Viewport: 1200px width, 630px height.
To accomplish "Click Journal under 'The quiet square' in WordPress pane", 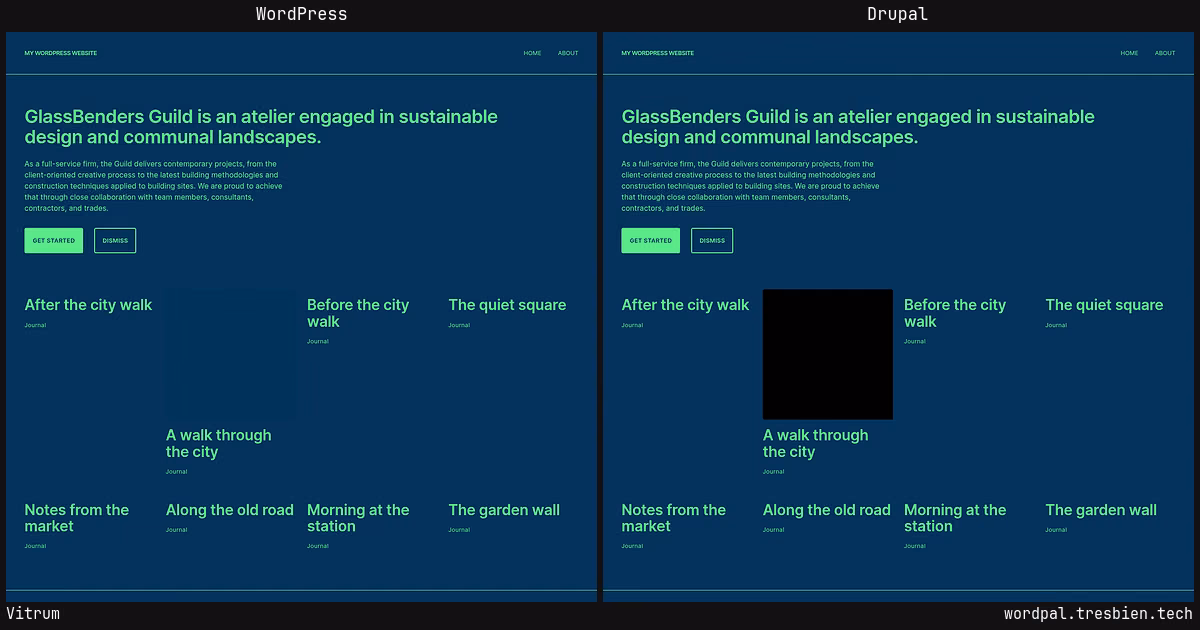I will pos(459,325).
